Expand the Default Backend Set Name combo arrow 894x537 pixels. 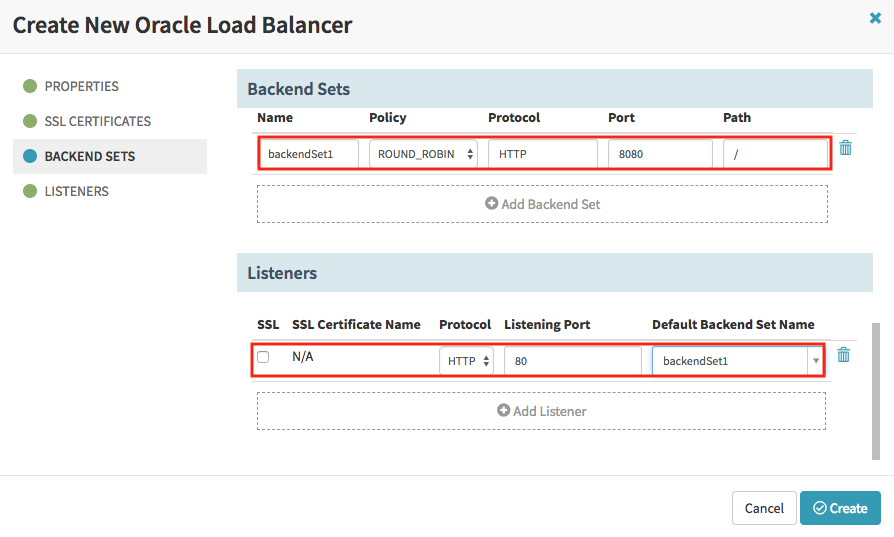(816, 361)
